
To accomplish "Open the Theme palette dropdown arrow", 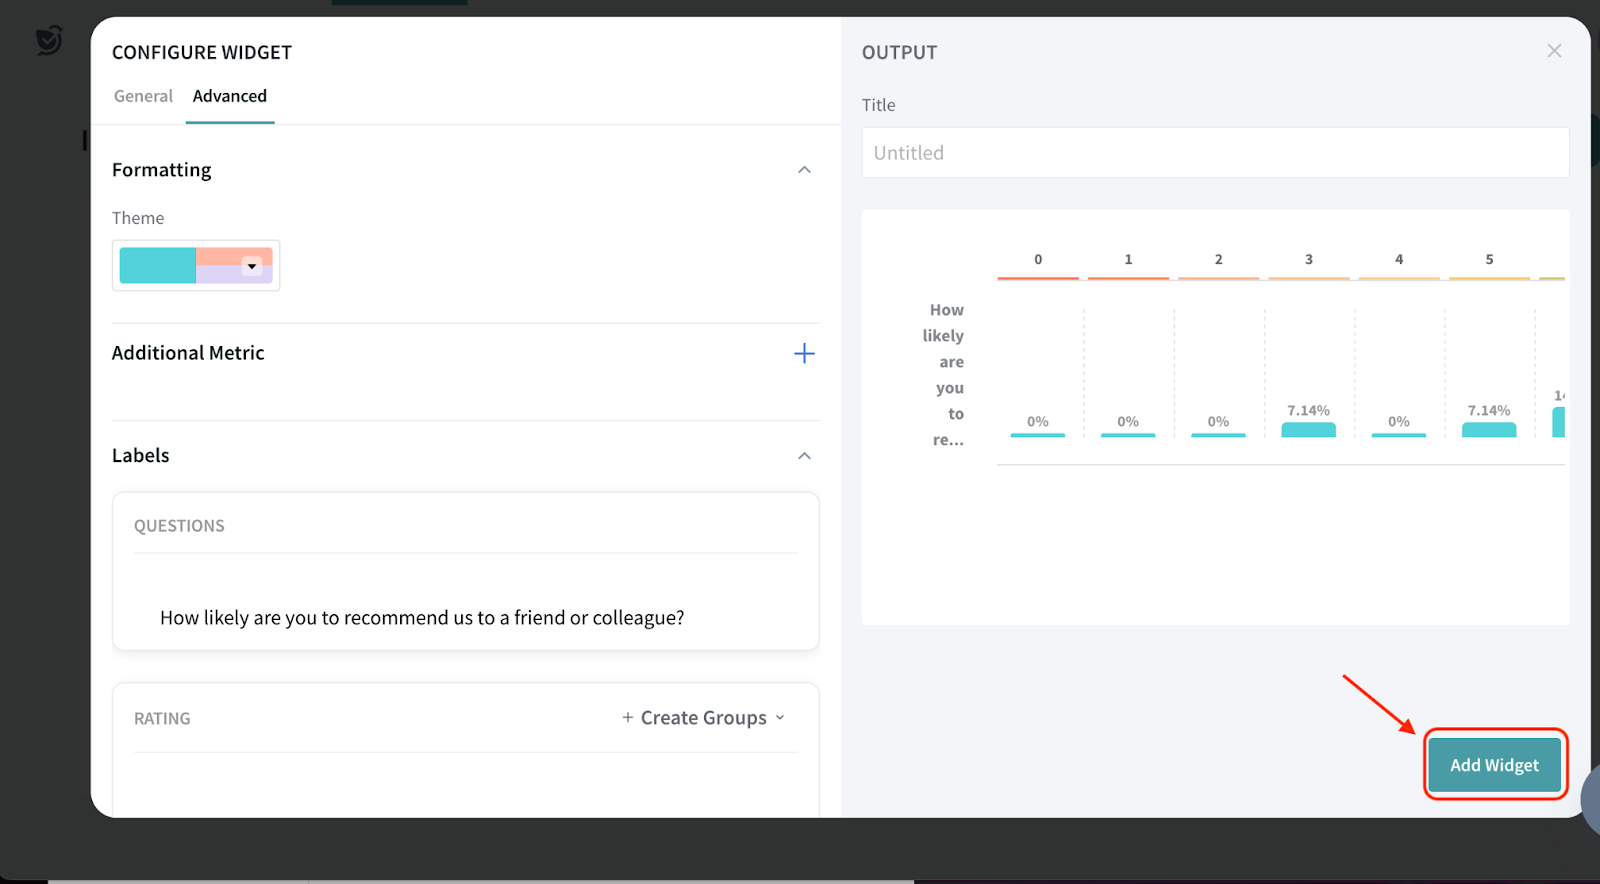I will (x=252, y=266).
